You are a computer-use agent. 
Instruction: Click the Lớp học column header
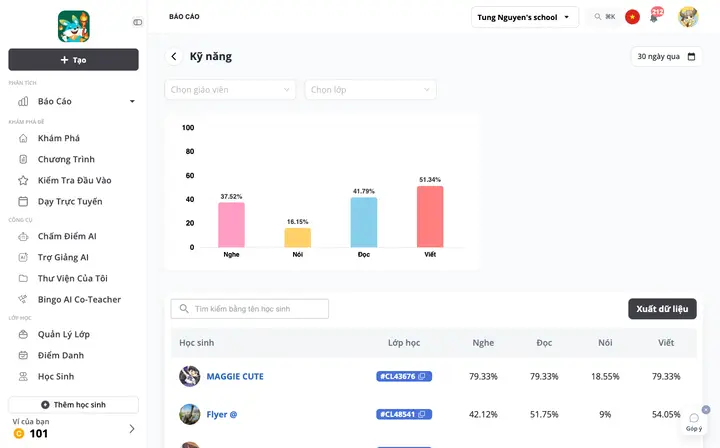pyautogui.click(x=404, y=343)
